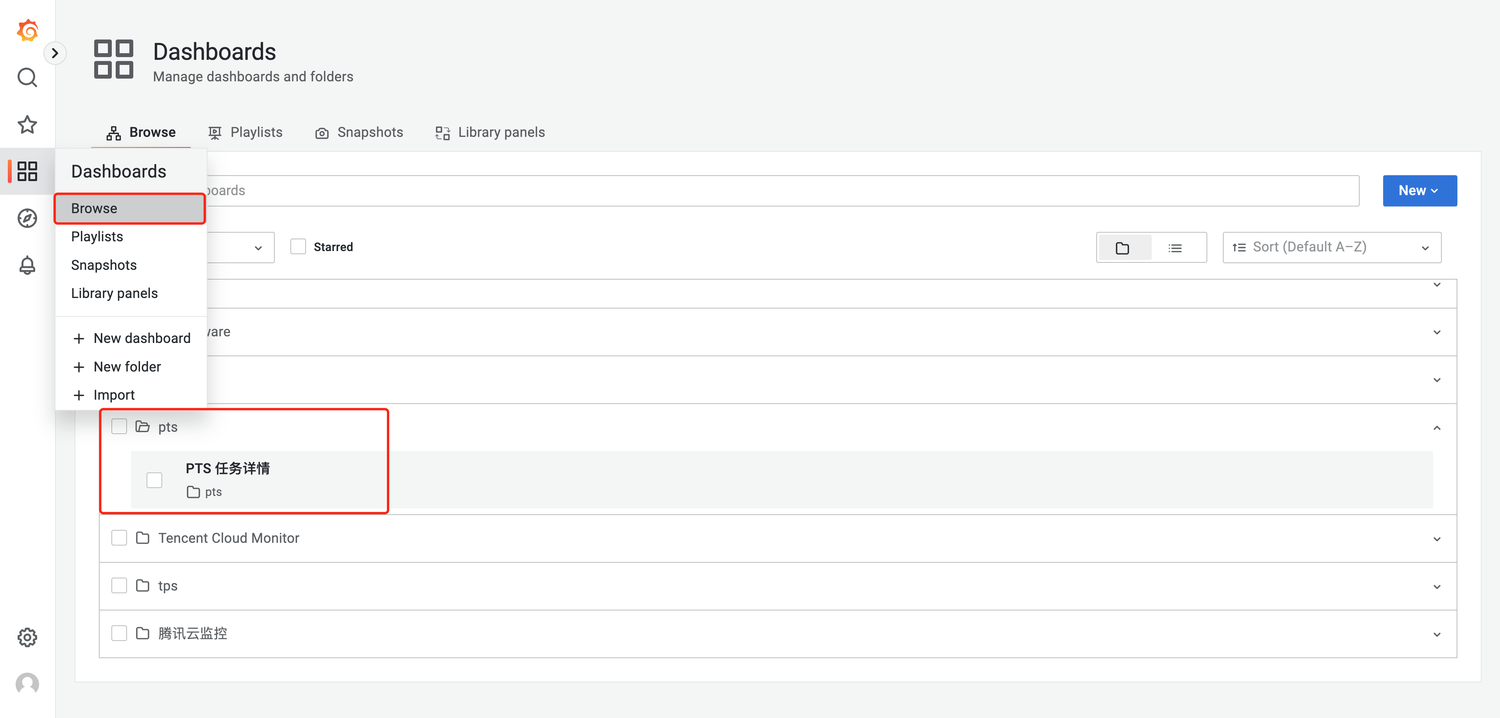Screen dimensions: 1500x718
Task: Open Starred dashboards star icon
Action: tap(28, 125)
